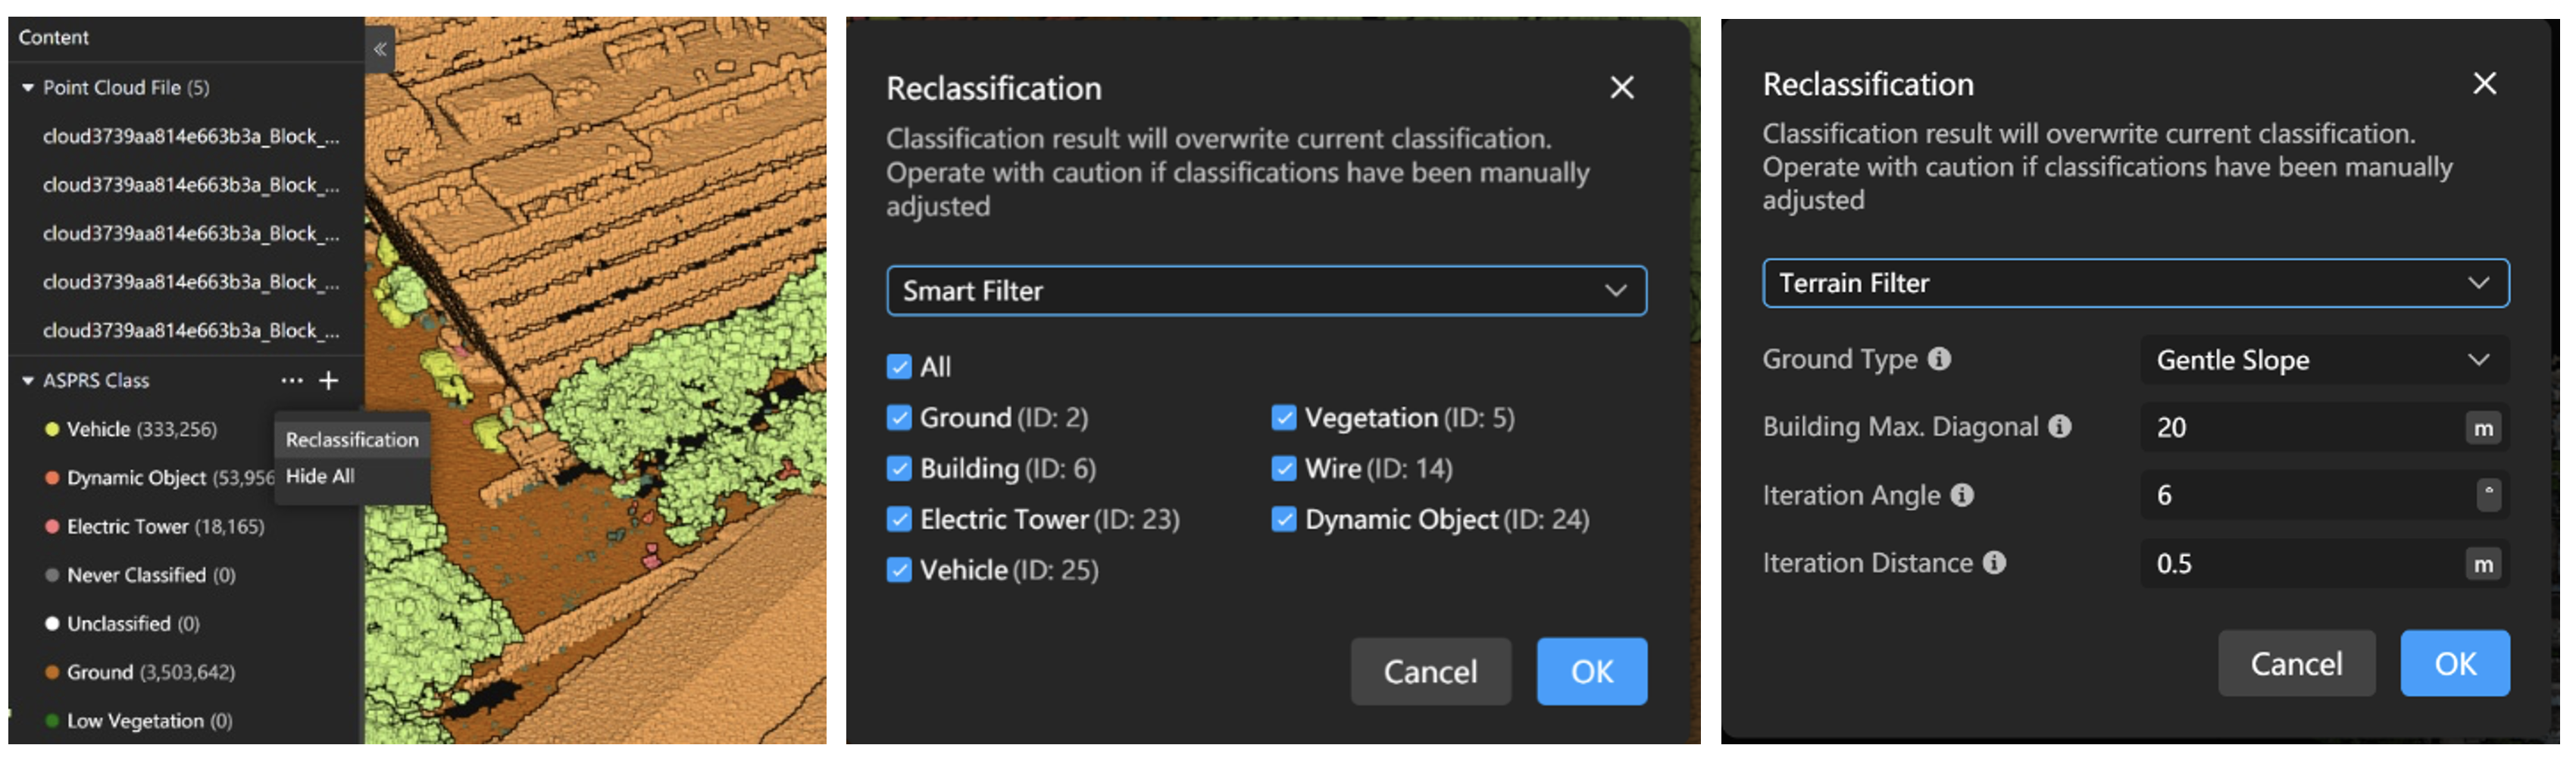Toggle the Building (ID: 6) checkbox
The width and height of the screenshot is (2576, 767).
(x=899, y=469)
